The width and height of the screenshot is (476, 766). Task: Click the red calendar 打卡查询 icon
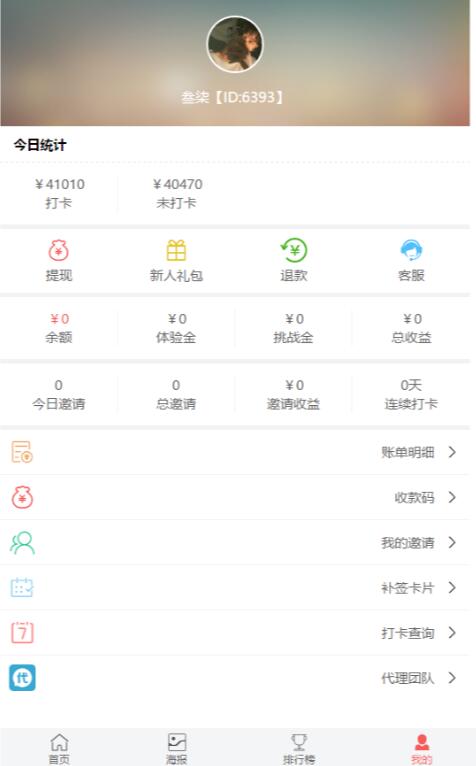(22, 632)
